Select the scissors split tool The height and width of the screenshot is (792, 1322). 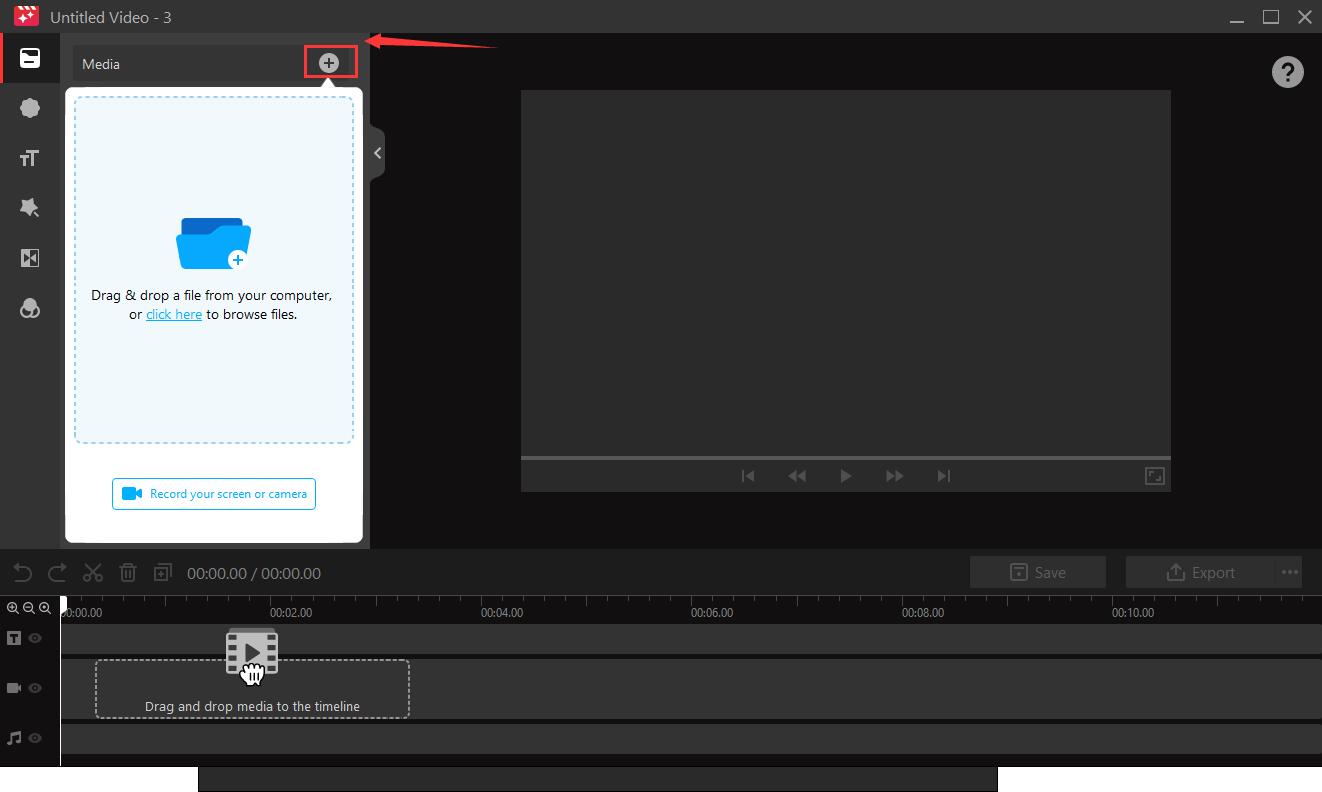tap(92, 572)
